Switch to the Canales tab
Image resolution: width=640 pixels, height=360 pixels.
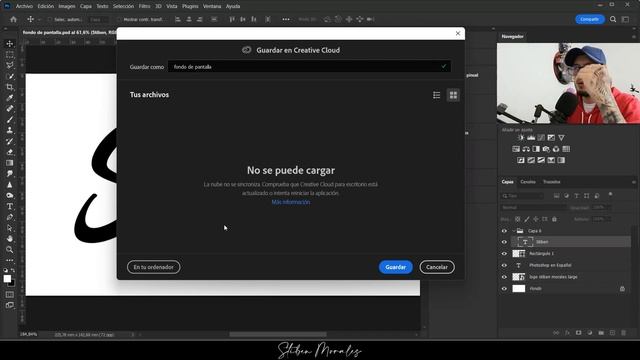(527, 182)
